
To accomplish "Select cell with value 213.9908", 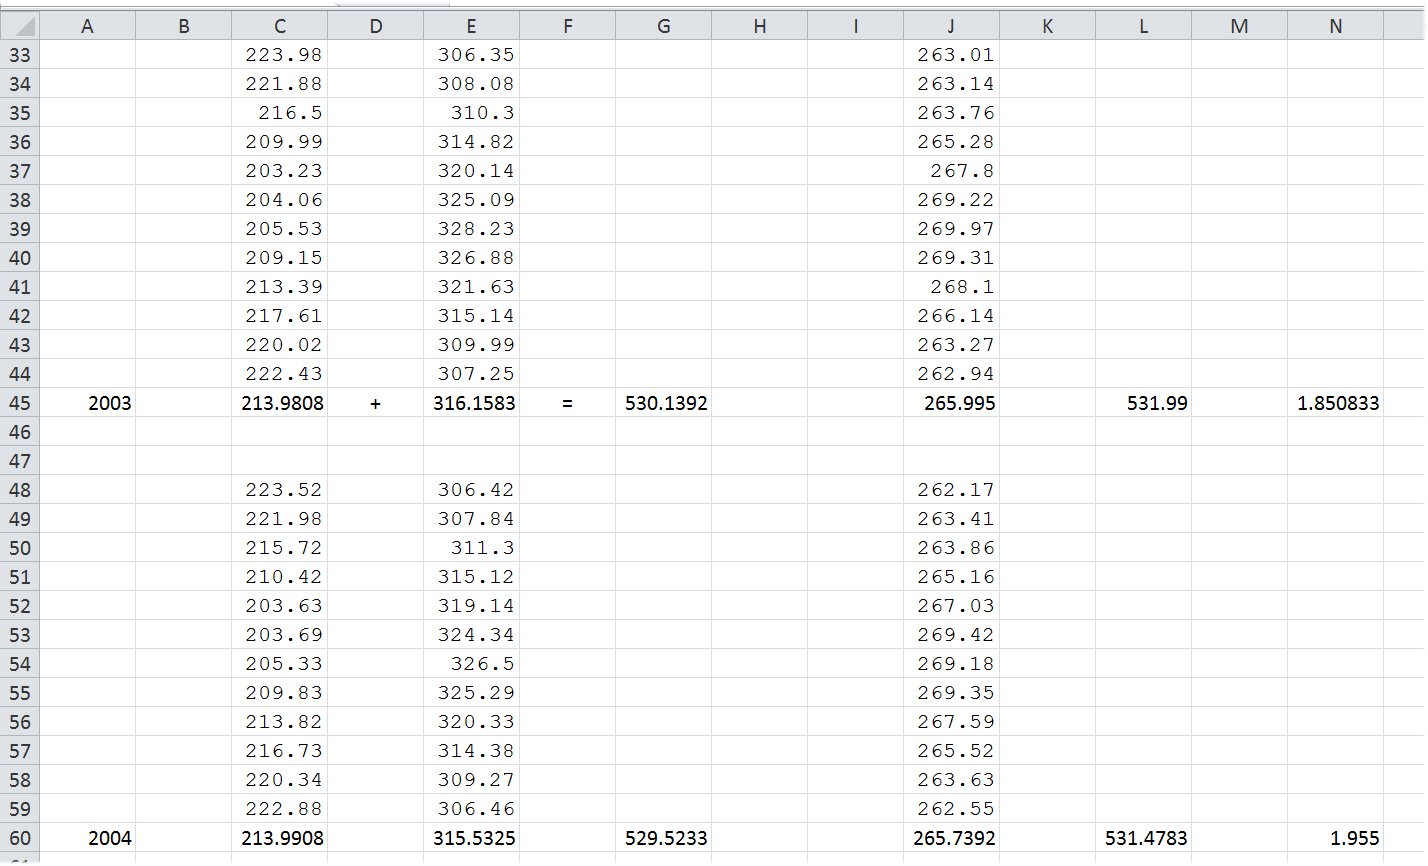I will 279,838.
